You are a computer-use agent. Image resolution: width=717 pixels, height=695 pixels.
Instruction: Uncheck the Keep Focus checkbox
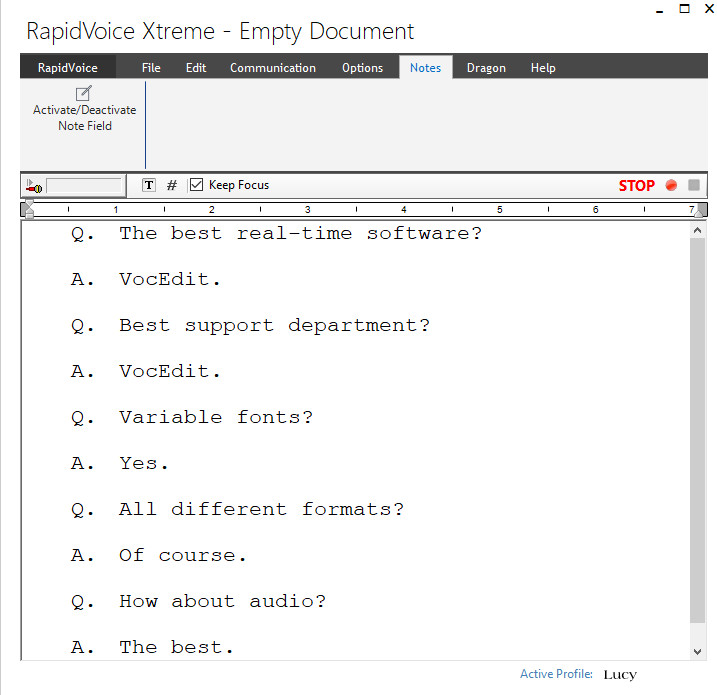pyautogui.click(x=196, y=185)
